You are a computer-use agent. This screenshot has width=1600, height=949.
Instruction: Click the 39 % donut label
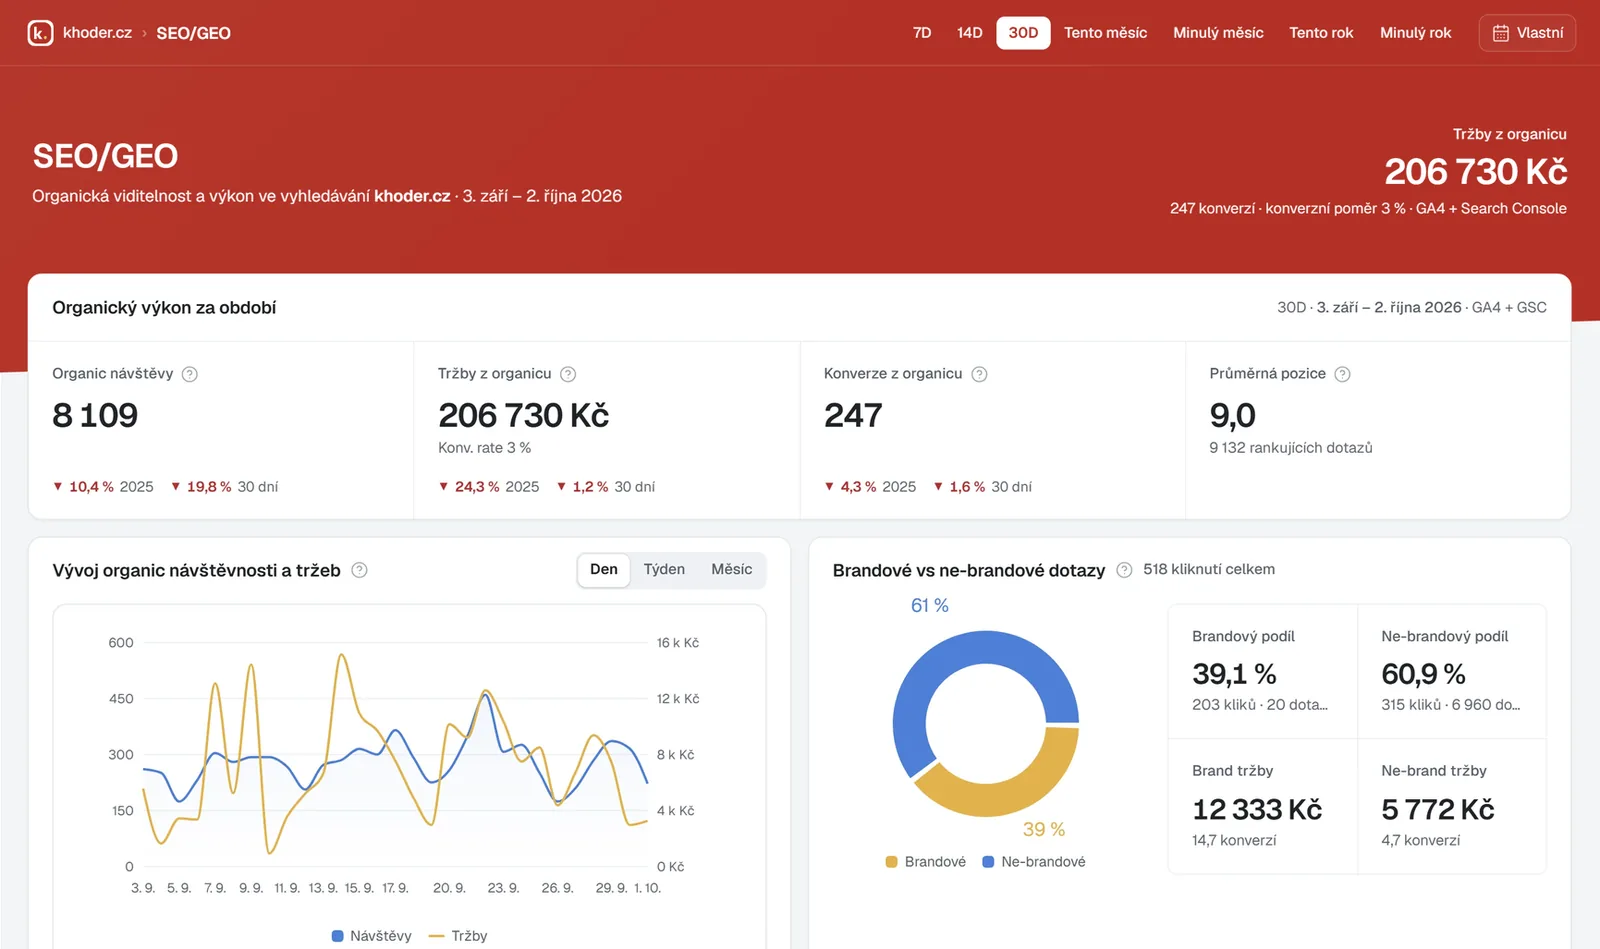pyautogui.click(x=1044, y=829)
